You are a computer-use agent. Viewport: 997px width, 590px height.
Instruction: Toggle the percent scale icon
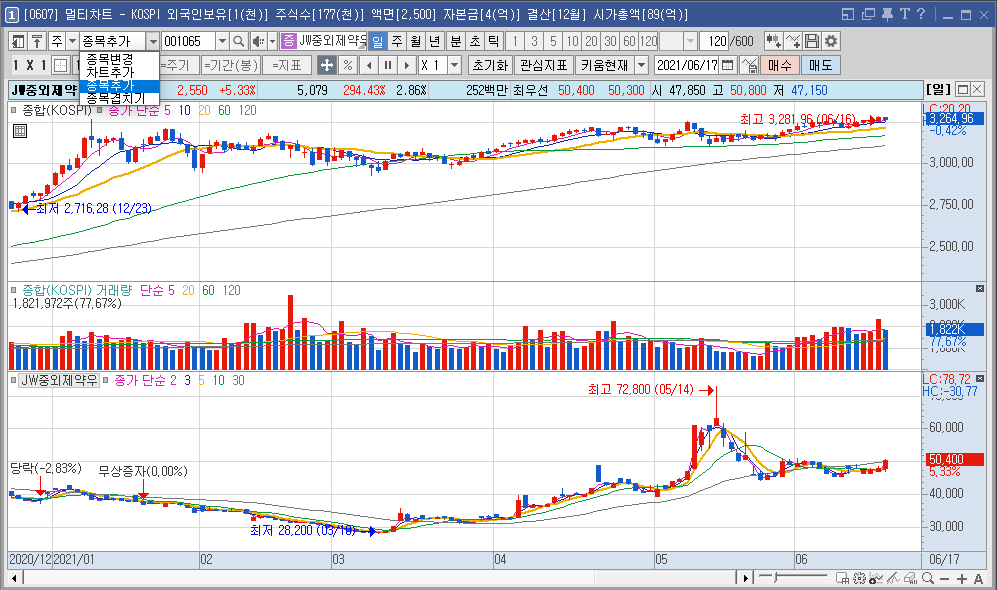click(347, 65)
